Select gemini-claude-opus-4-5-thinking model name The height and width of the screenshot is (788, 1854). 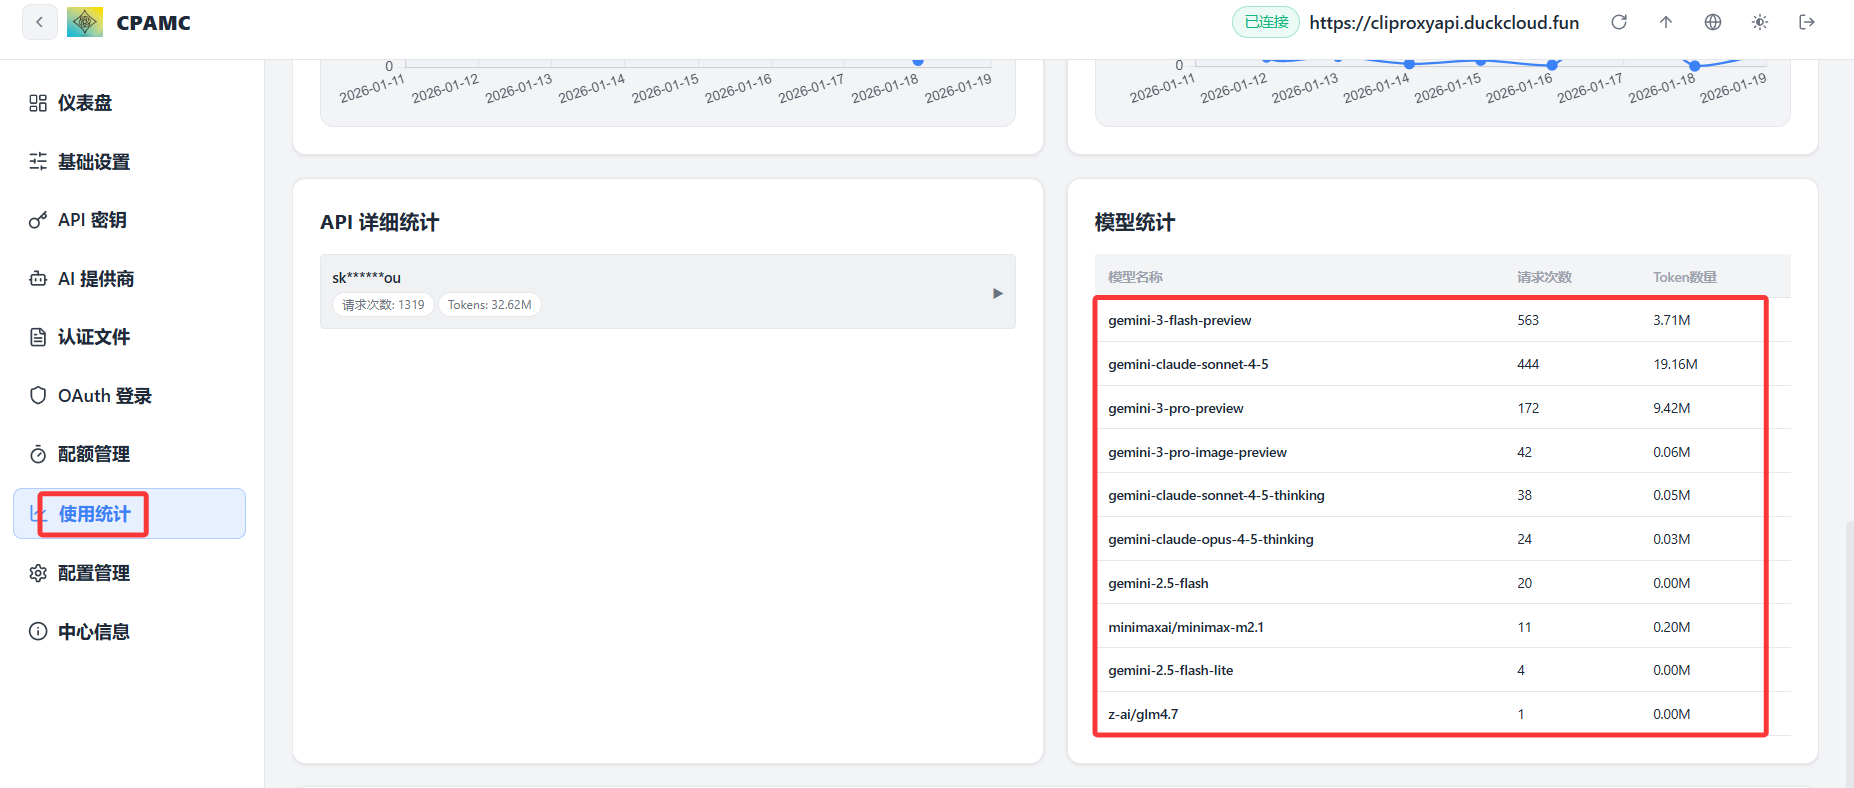click(x=1211, y=539)
